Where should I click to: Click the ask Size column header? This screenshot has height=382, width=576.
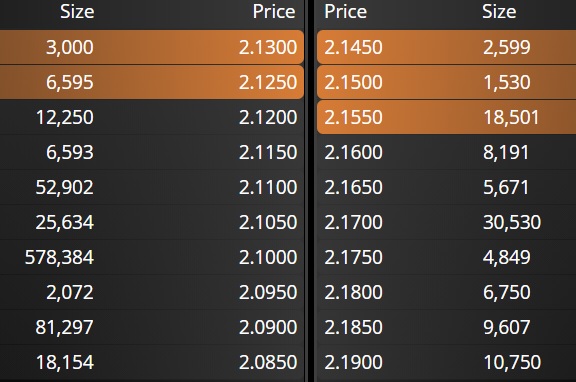pos(499,12)
